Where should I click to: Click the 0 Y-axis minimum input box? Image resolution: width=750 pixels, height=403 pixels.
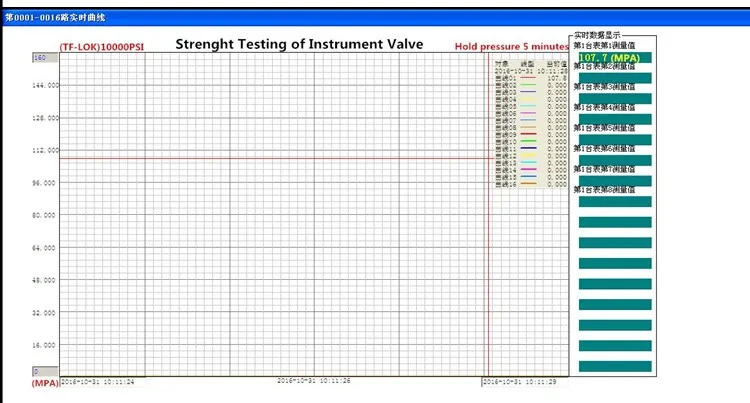[45, 371]
